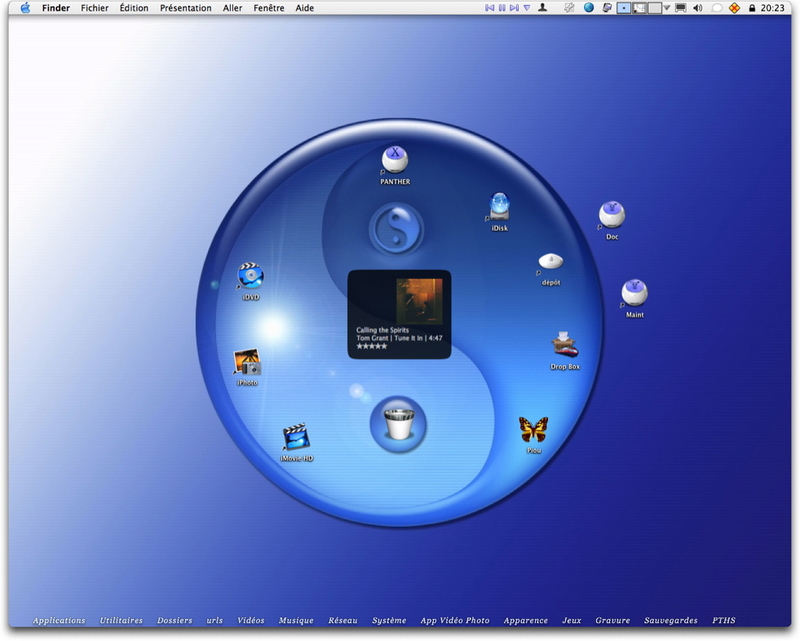Image resolution: width=800 pixels, height=641 pixels.
Task: Click the orange diamond menu bar icon
Action: click(x=734, y=8)
